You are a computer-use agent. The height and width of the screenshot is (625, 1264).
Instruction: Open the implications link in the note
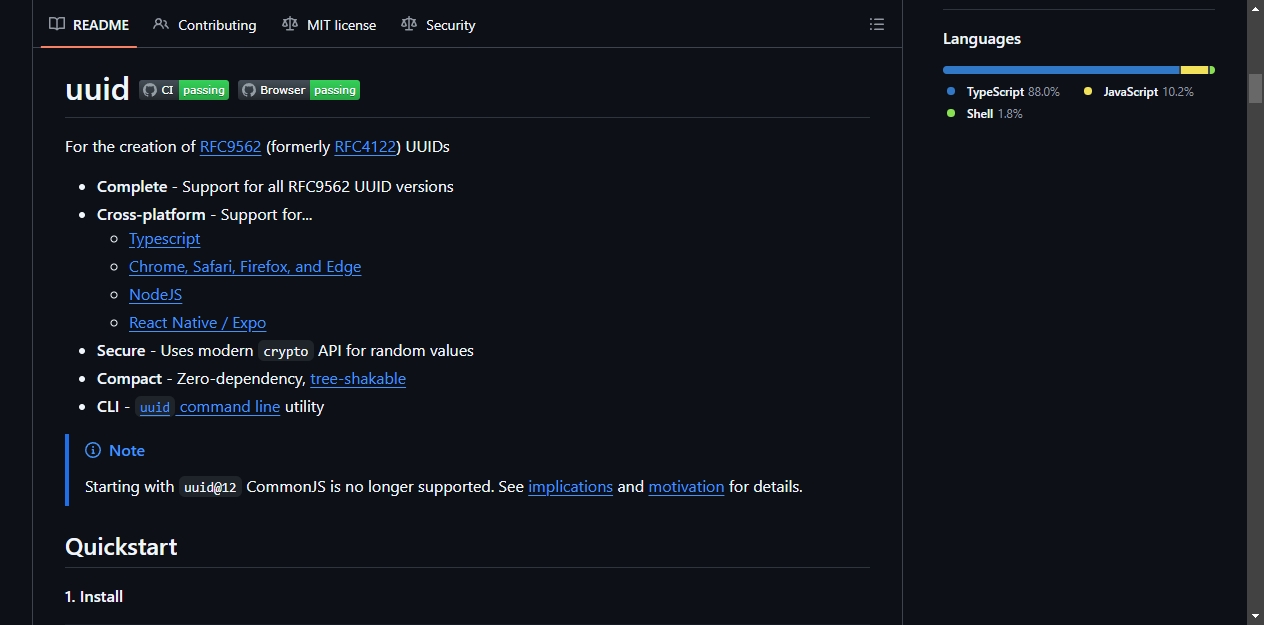click(x=570, y=486)
